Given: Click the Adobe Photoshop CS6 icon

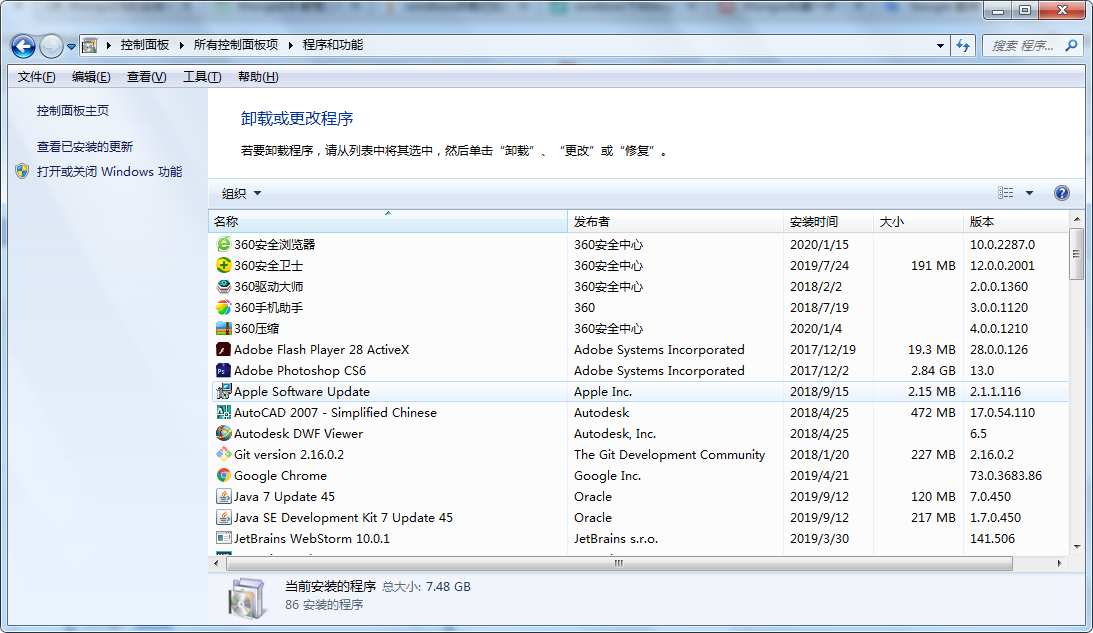Looking at the screenshot, I should click(x=223, y=370).
